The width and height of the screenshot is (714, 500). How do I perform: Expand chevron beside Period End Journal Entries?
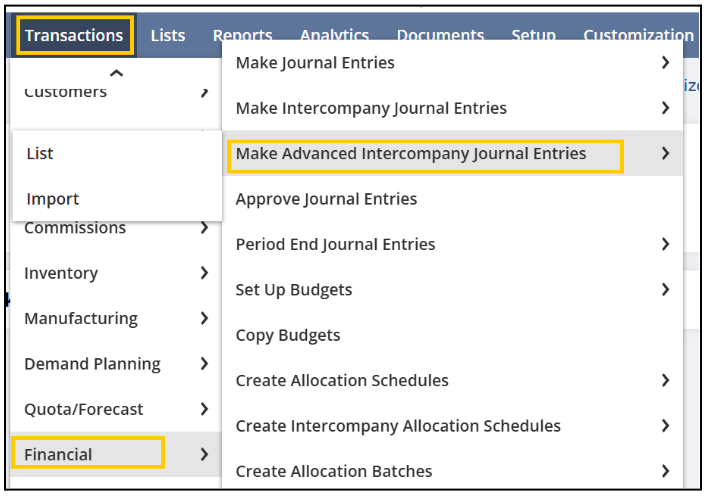click(666, 244)
